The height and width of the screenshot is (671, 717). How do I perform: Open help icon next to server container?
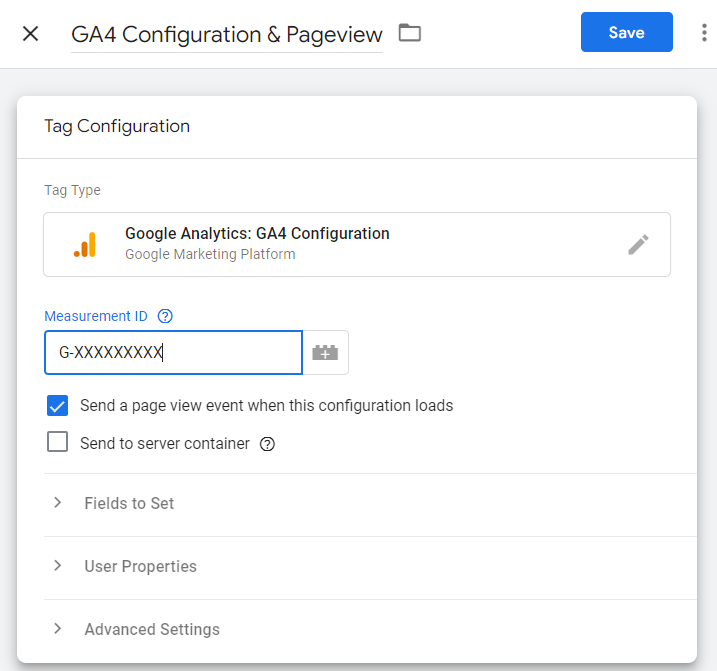coord(267,444)
